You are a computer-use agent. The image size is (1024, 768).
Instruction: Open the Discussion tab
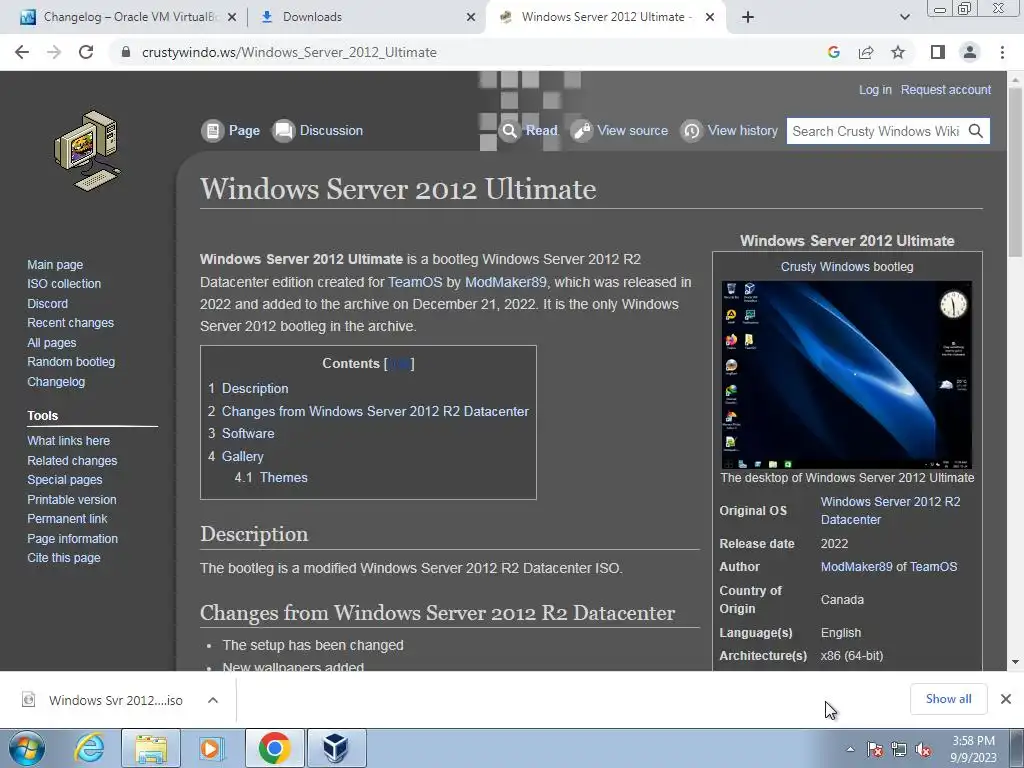point(318,131)
